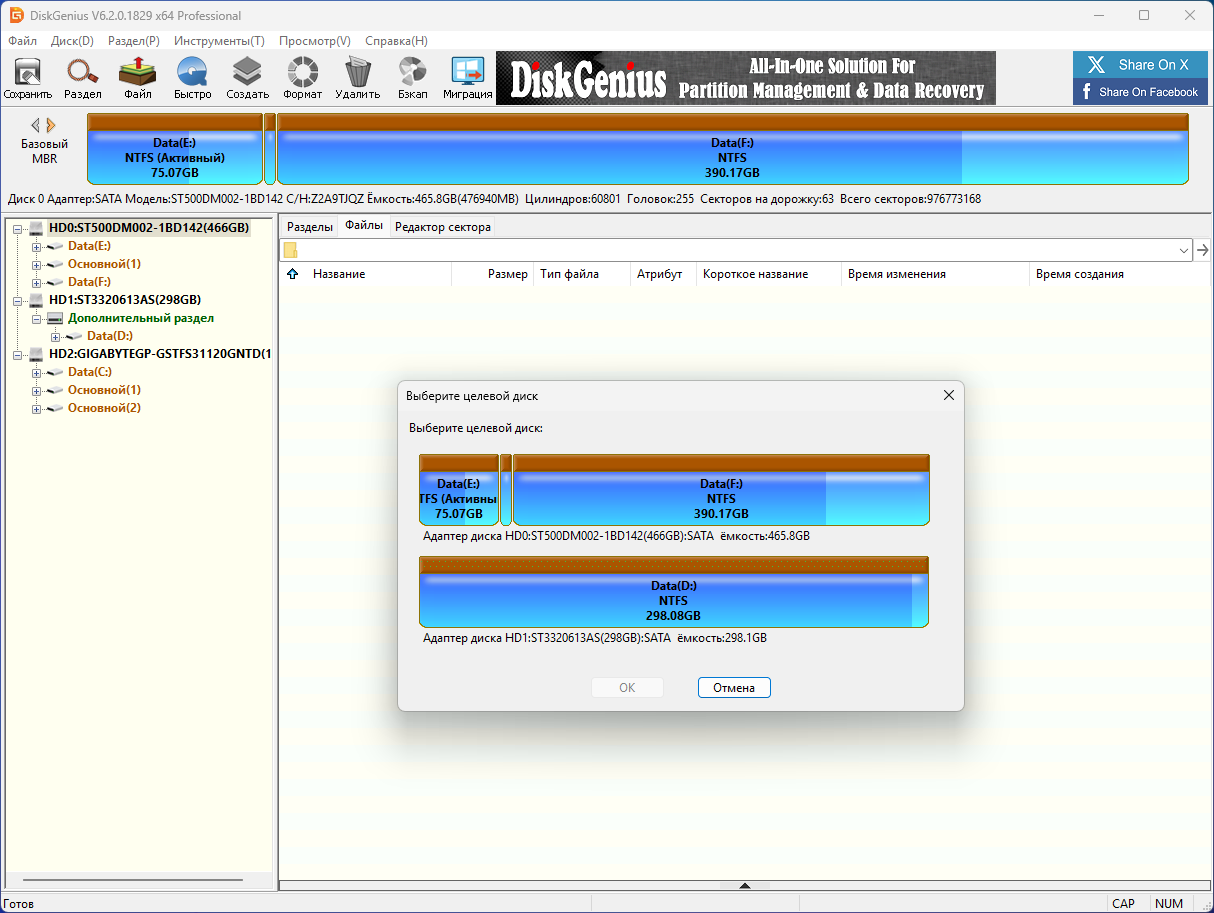
Task: Select Основной(1) under HD2 in tree
Action: click(104, 390)
